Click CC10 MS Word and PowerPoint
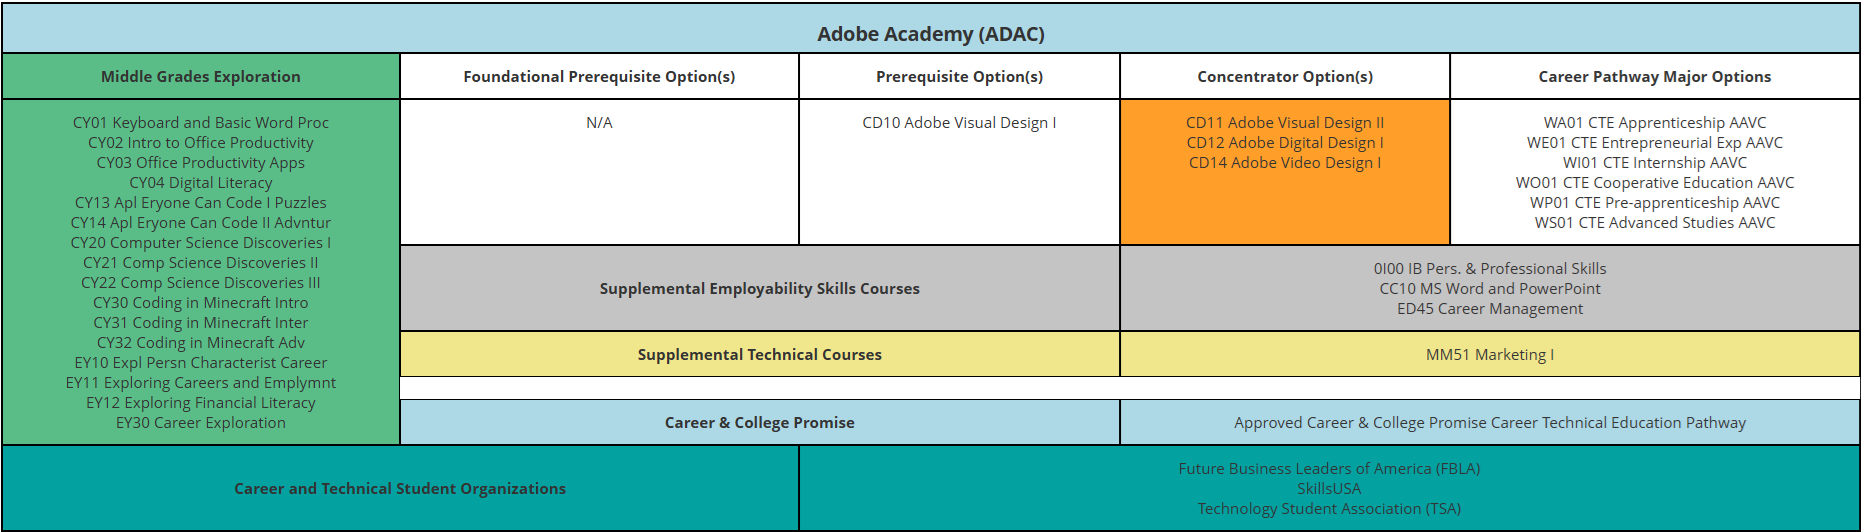The width and height of the screenshot is (1861, 532). [1489, 289]
